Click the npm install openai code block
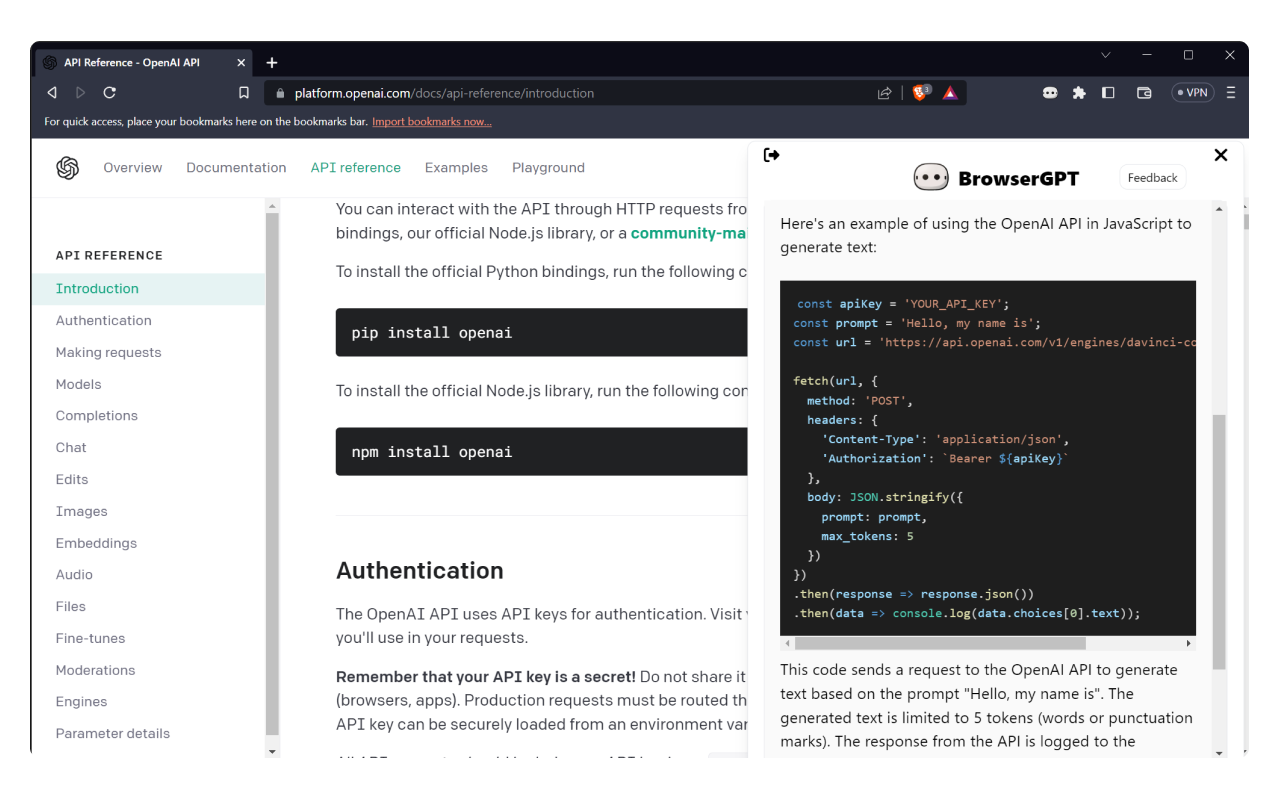The image size is (1280, 800). coord(542,452)
